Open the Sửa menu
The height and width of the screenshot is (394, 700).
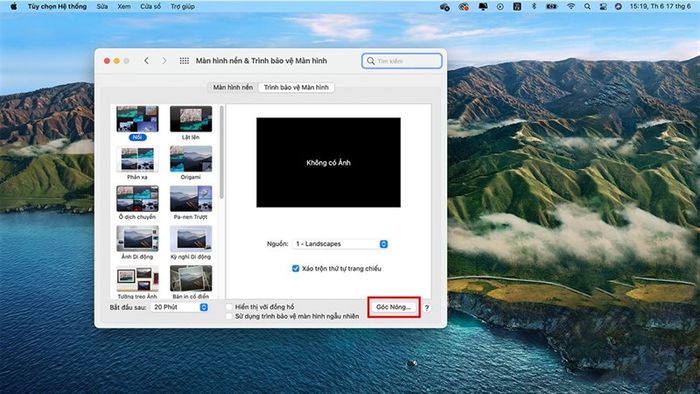point(102,7)
